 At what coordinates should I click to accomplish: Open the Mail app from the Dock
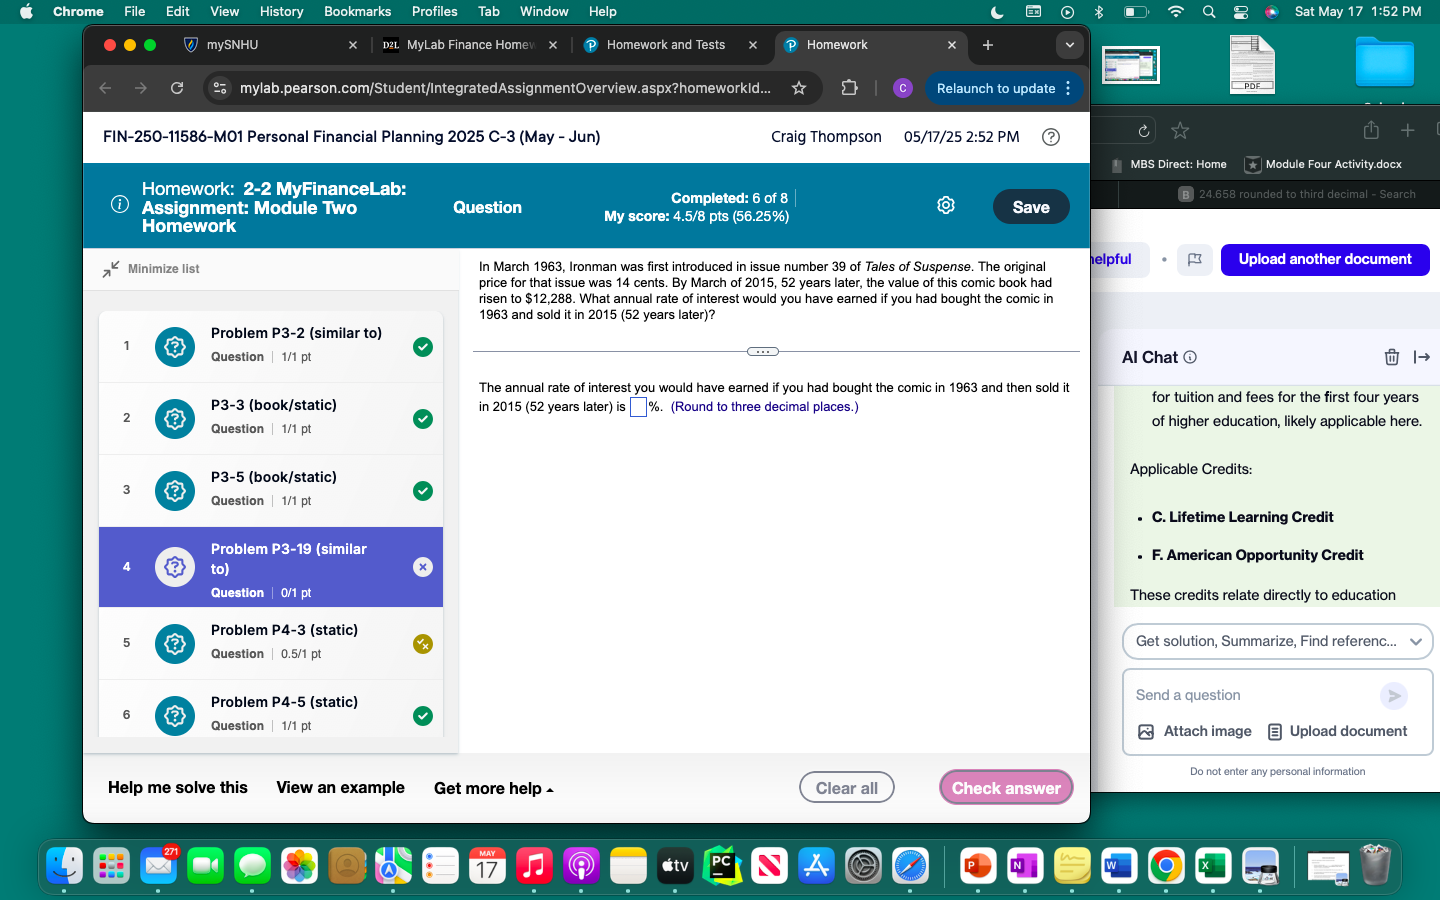[x=159, y=866]
